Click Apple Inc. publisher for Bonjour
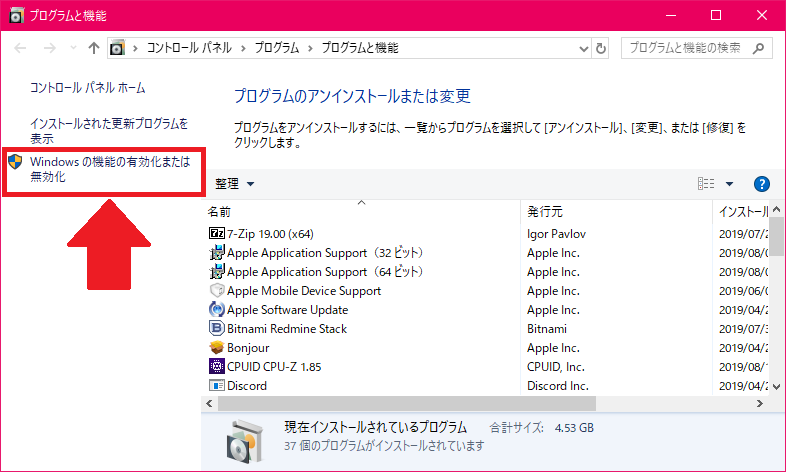 [x=553, y=348]
